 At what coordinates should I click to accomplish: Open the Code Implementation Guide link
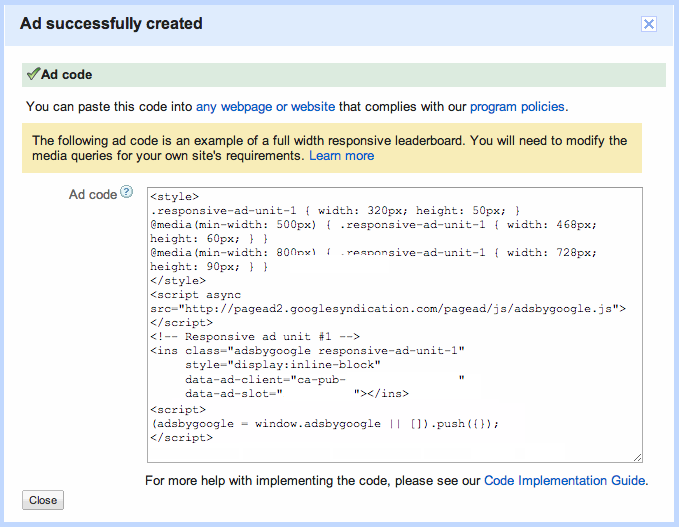point(564,481)
